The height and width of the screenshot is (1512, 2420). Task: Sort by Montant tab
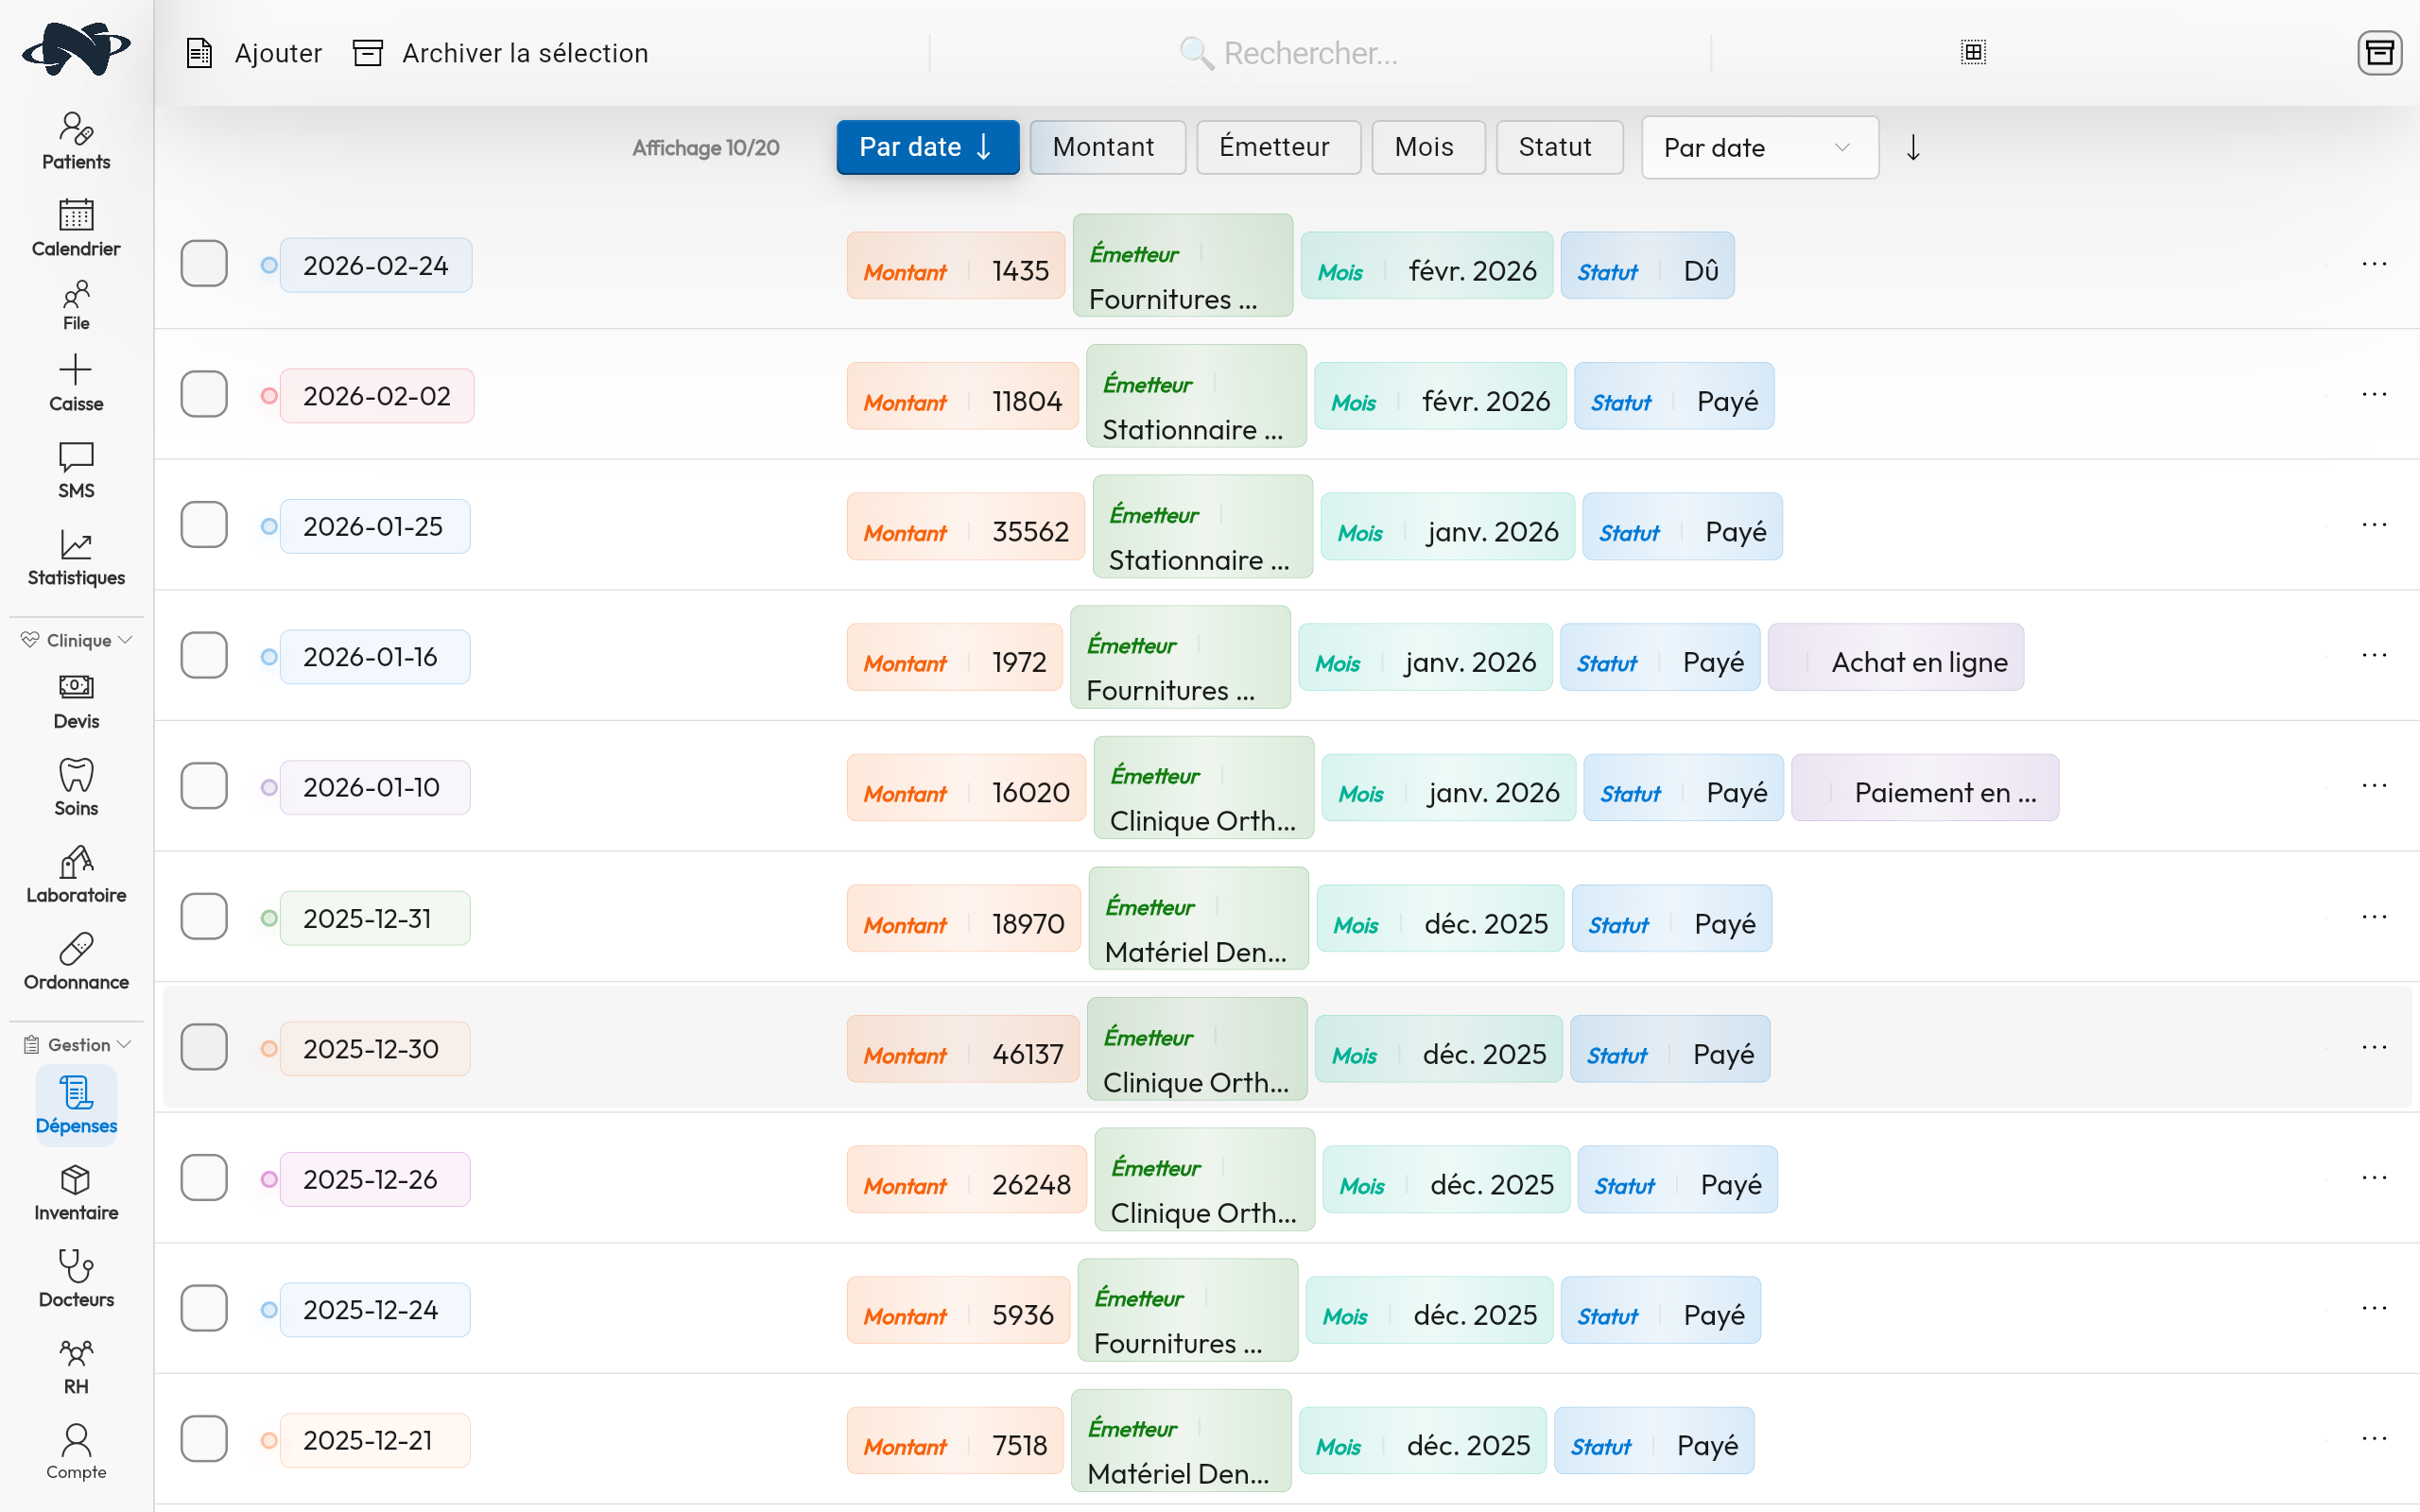(1106, 148)
